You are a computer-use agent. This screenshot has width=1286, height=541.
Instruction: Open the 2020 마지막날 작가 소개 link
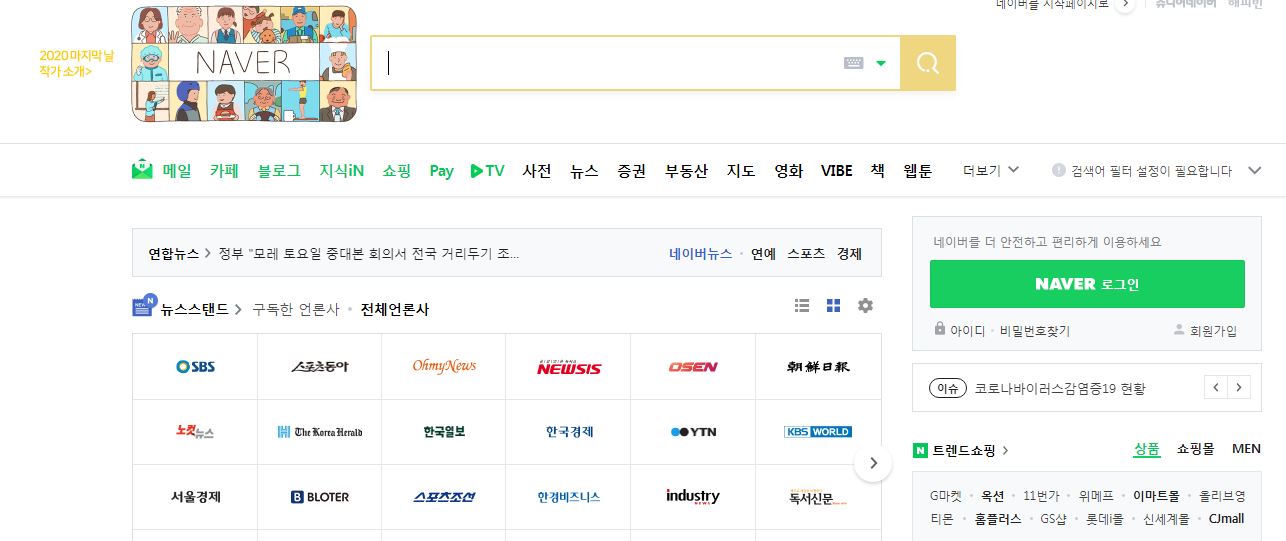coord(76,63)
